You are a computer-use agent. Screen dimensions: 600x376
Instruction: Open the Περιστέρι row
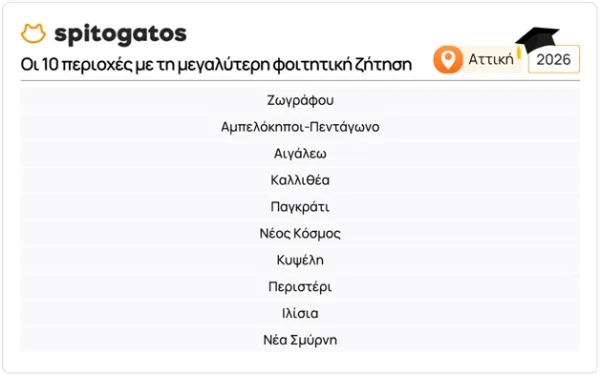(x=300, y=286)
